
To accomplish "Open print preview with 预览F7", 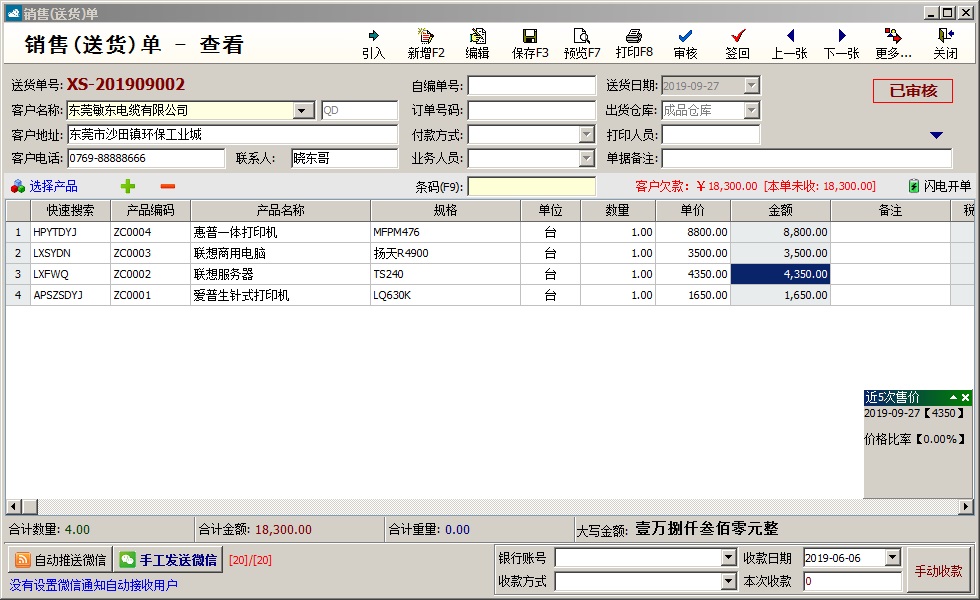I will click(582, 37).
